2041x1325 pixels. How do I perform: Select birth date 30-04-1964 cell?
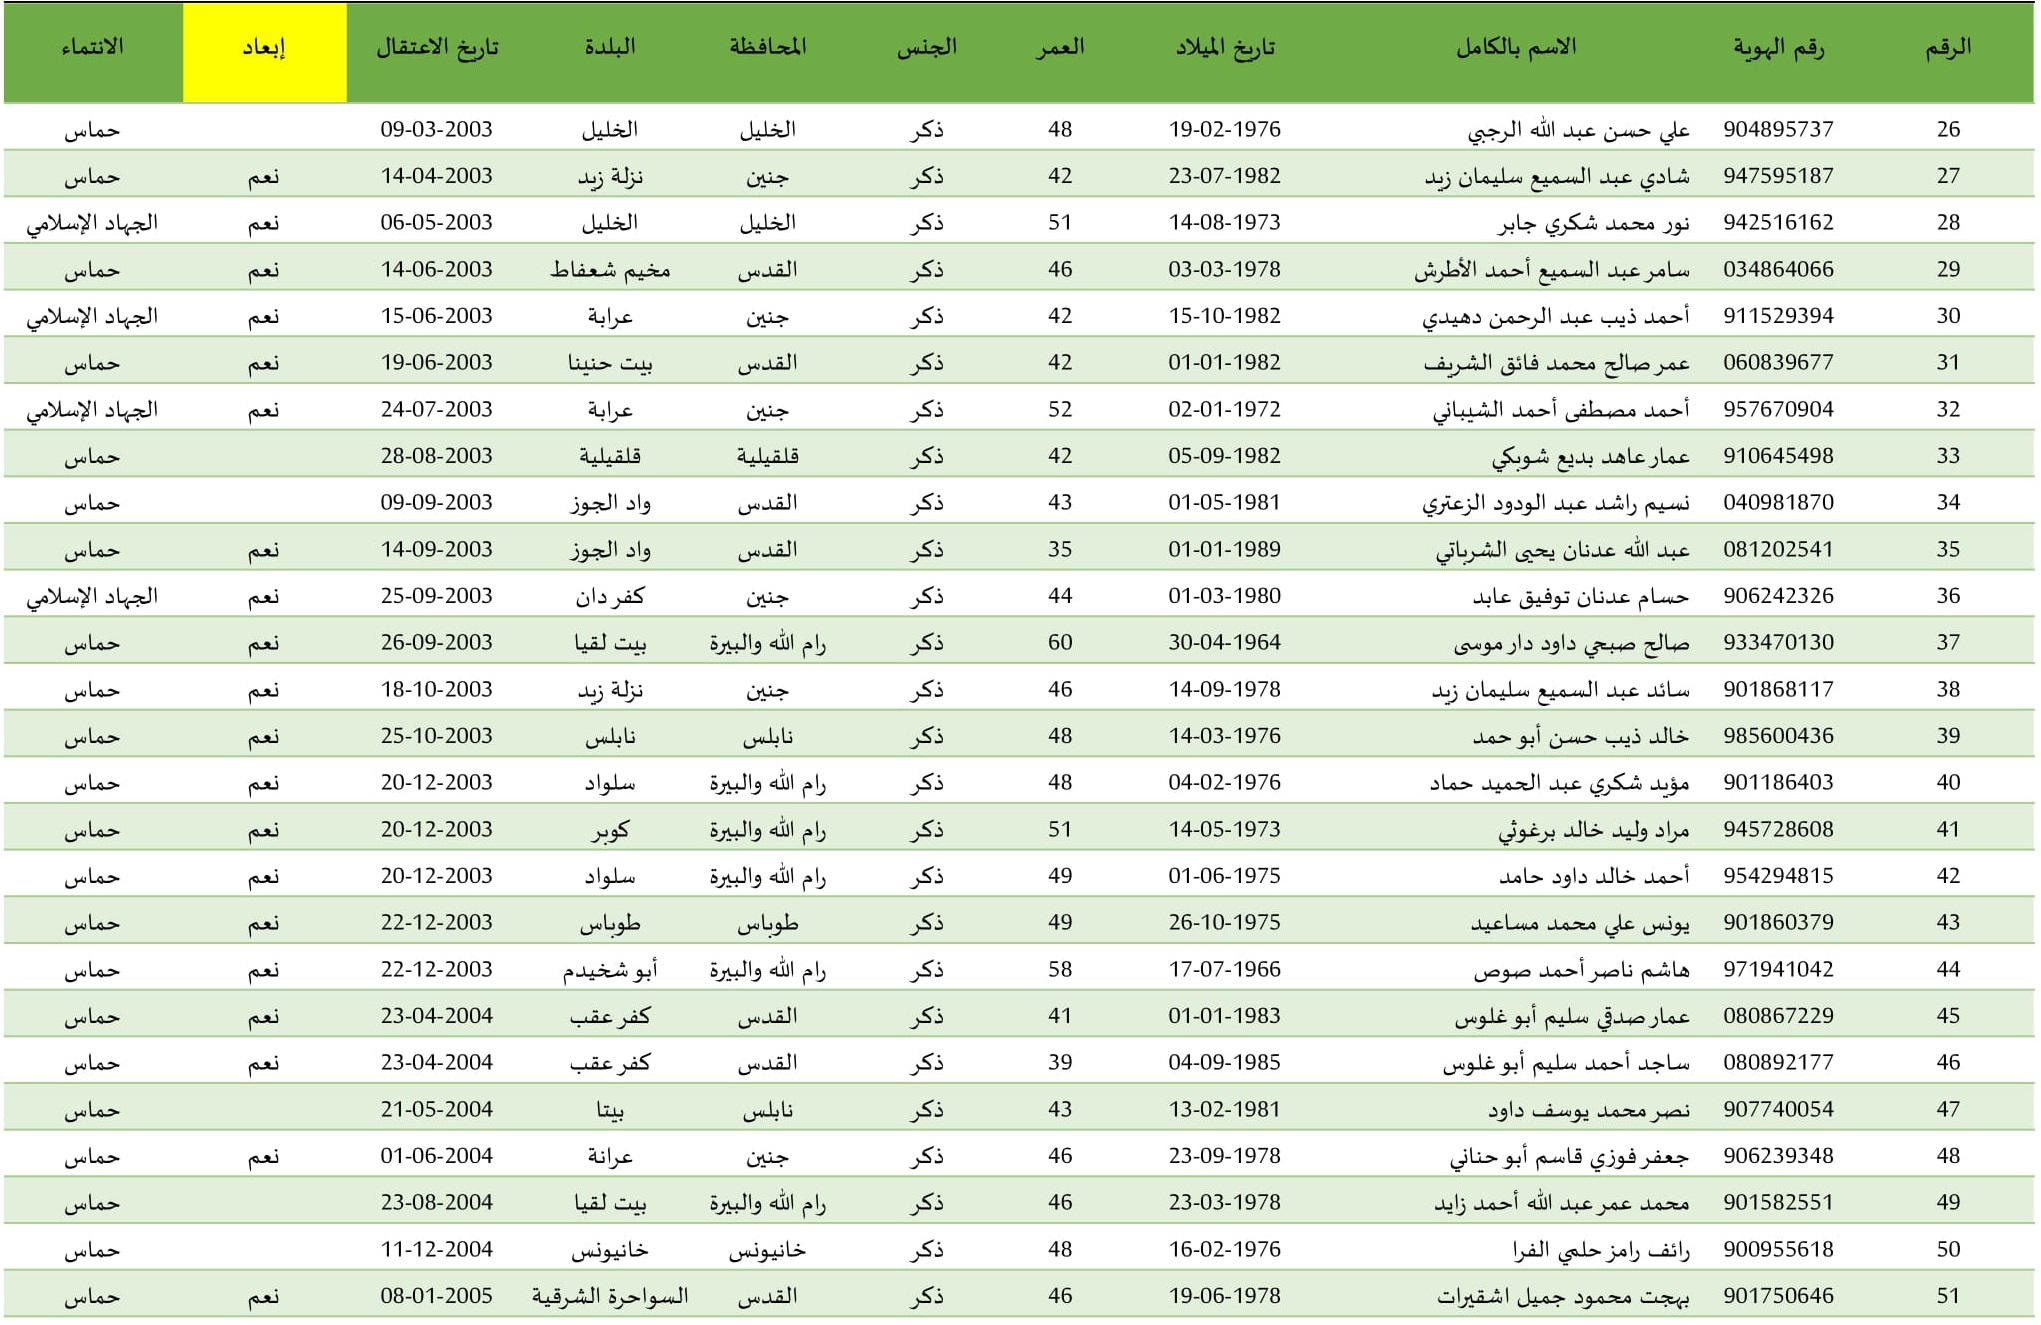tap(1225, 642)
